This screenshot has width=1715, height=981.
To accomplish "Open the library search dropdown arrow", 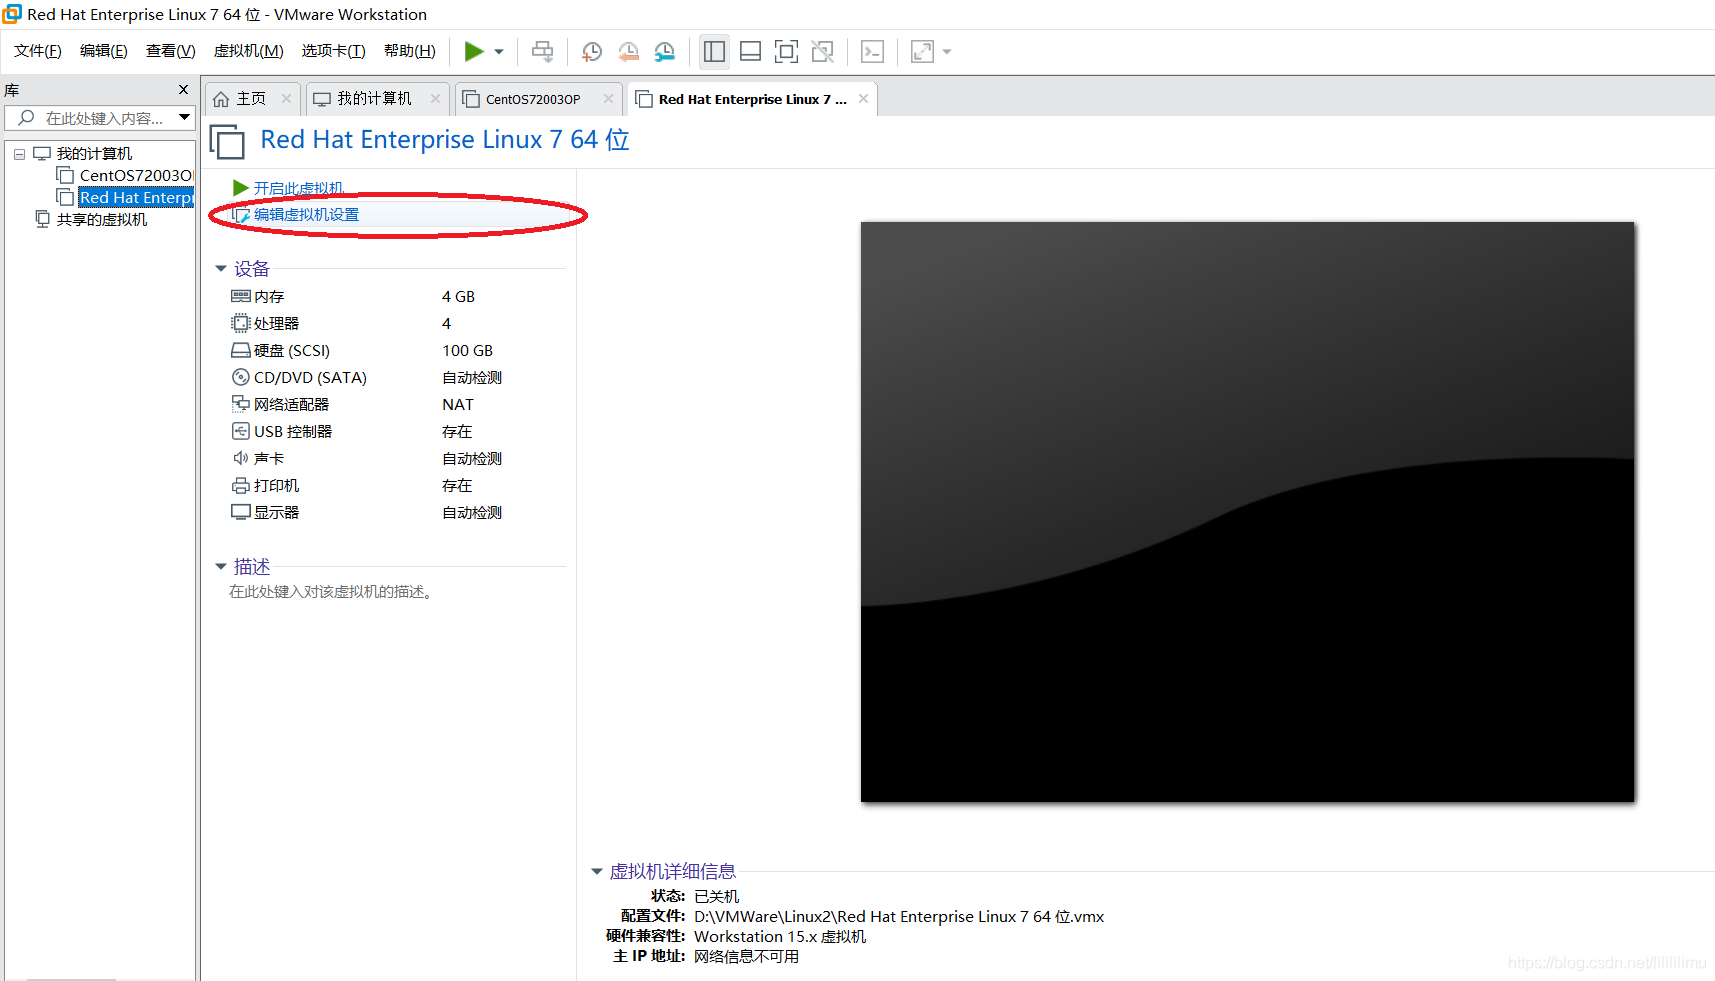I will pyautogui.click(x=184, y=118).
